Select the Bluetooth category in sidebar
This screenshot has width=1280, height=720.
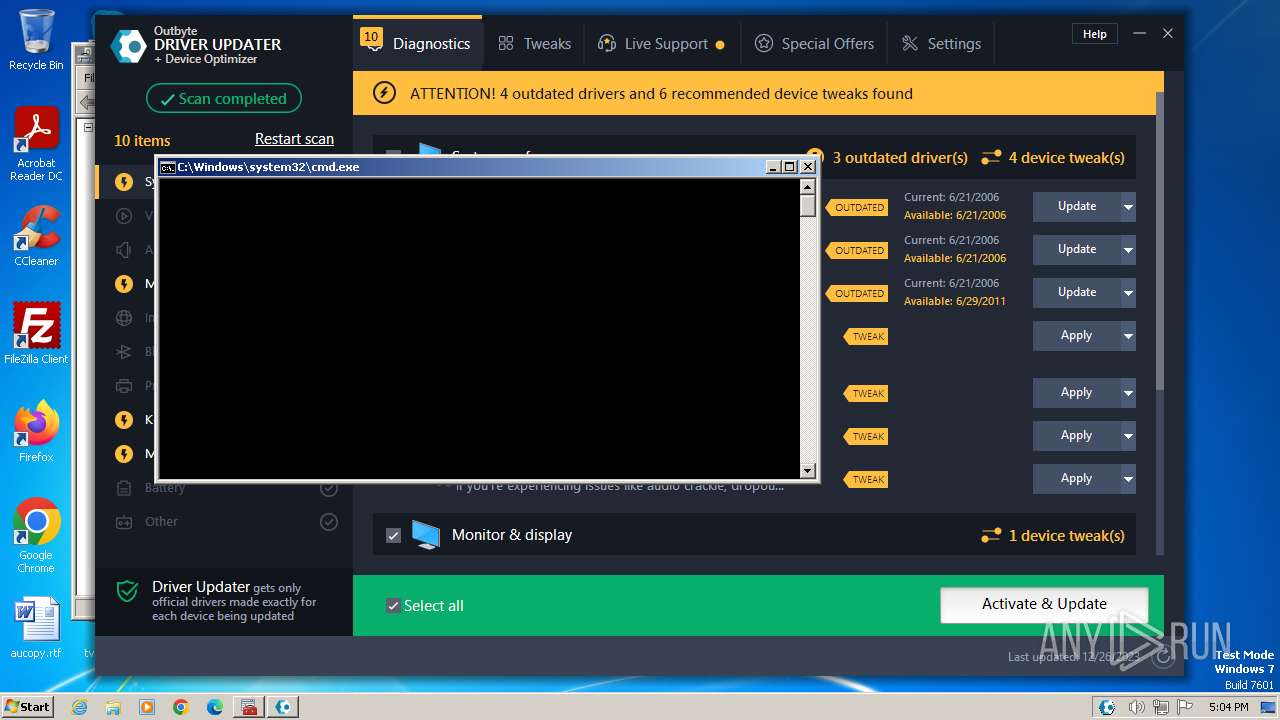coord(124,352)
